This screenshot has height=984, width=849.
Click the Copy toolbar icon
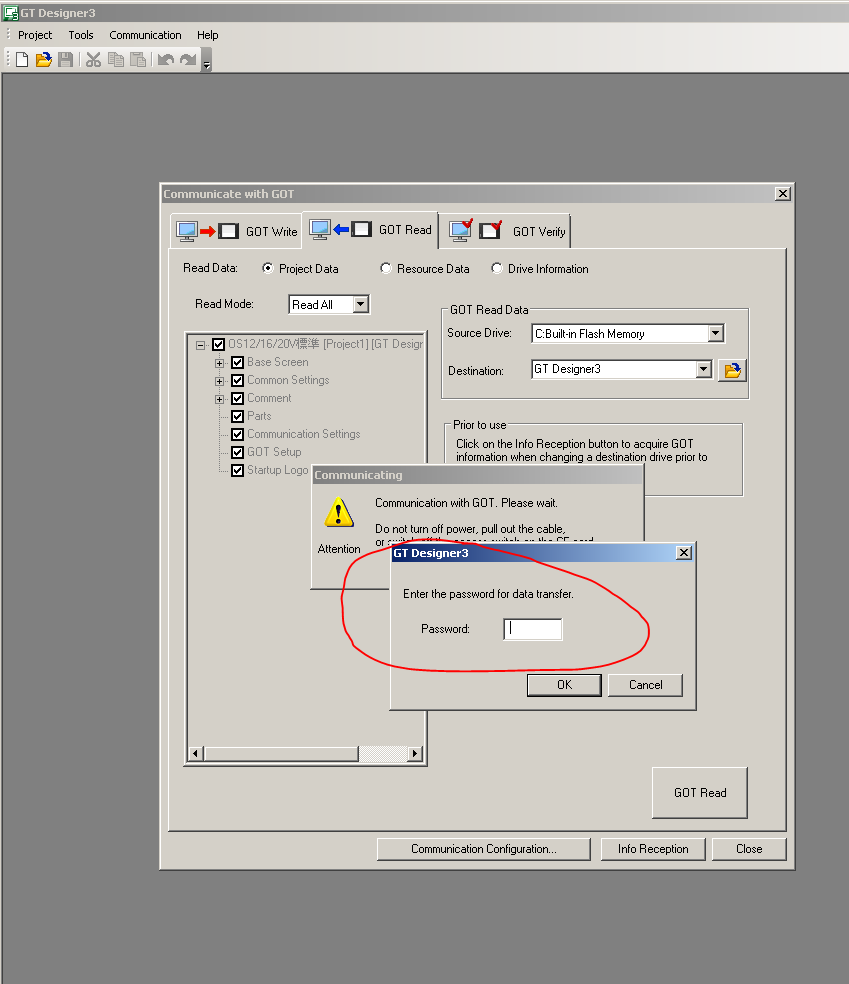point(116,60)
